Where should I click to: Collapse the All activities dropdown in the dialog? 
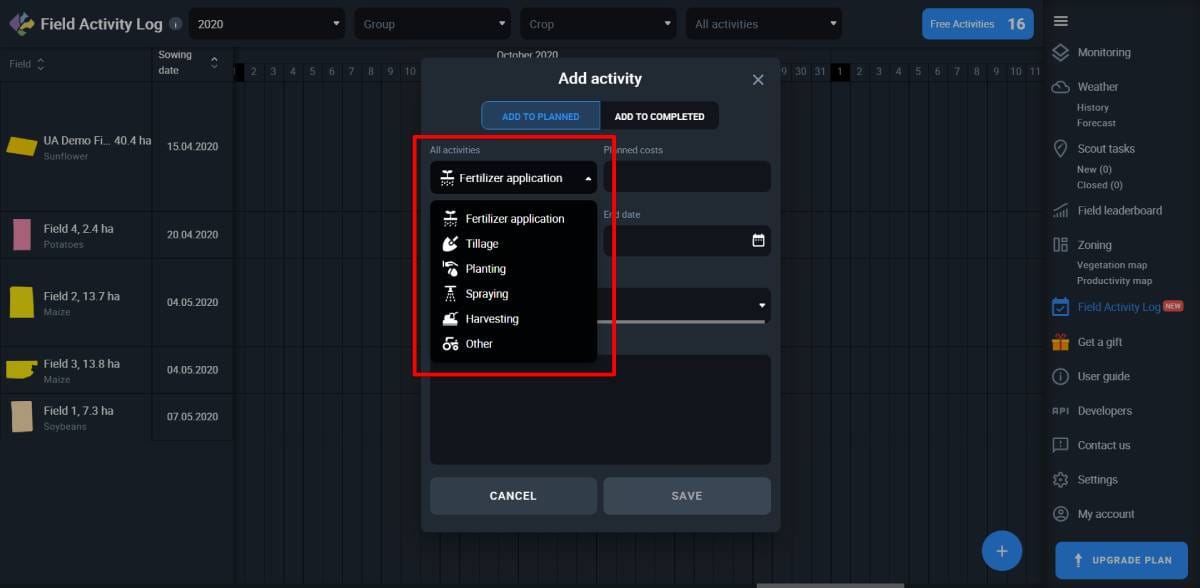(588, 177)
